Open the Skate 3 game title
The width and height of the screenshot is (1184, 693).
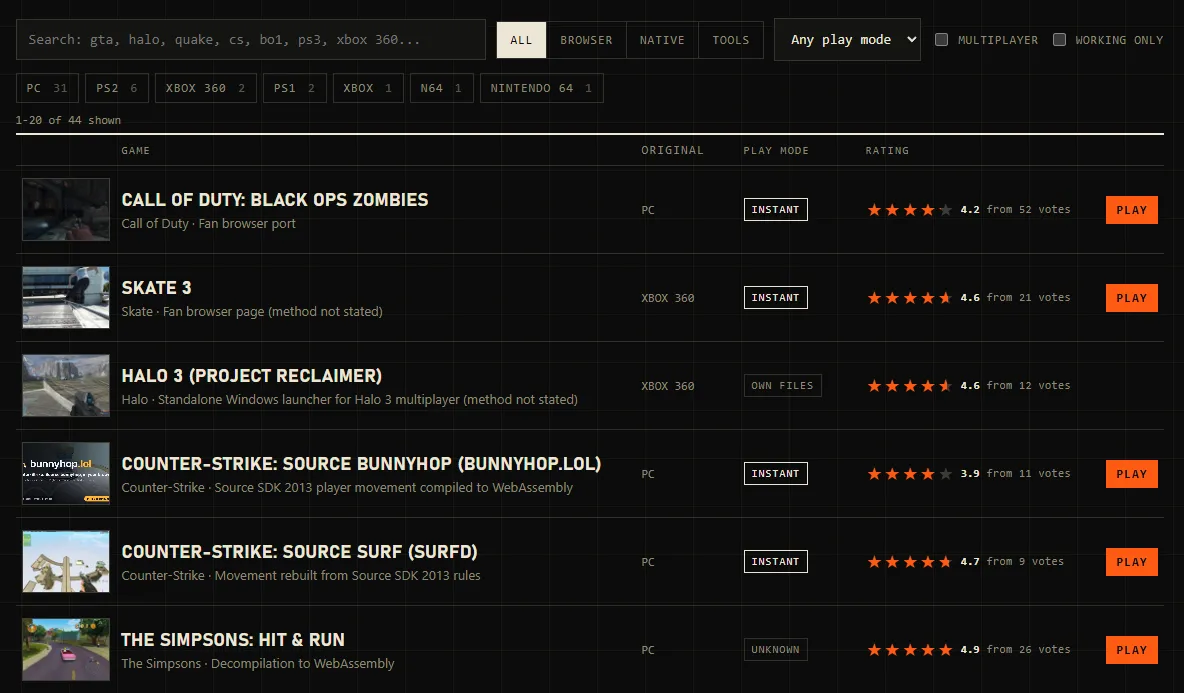(156, 288)
